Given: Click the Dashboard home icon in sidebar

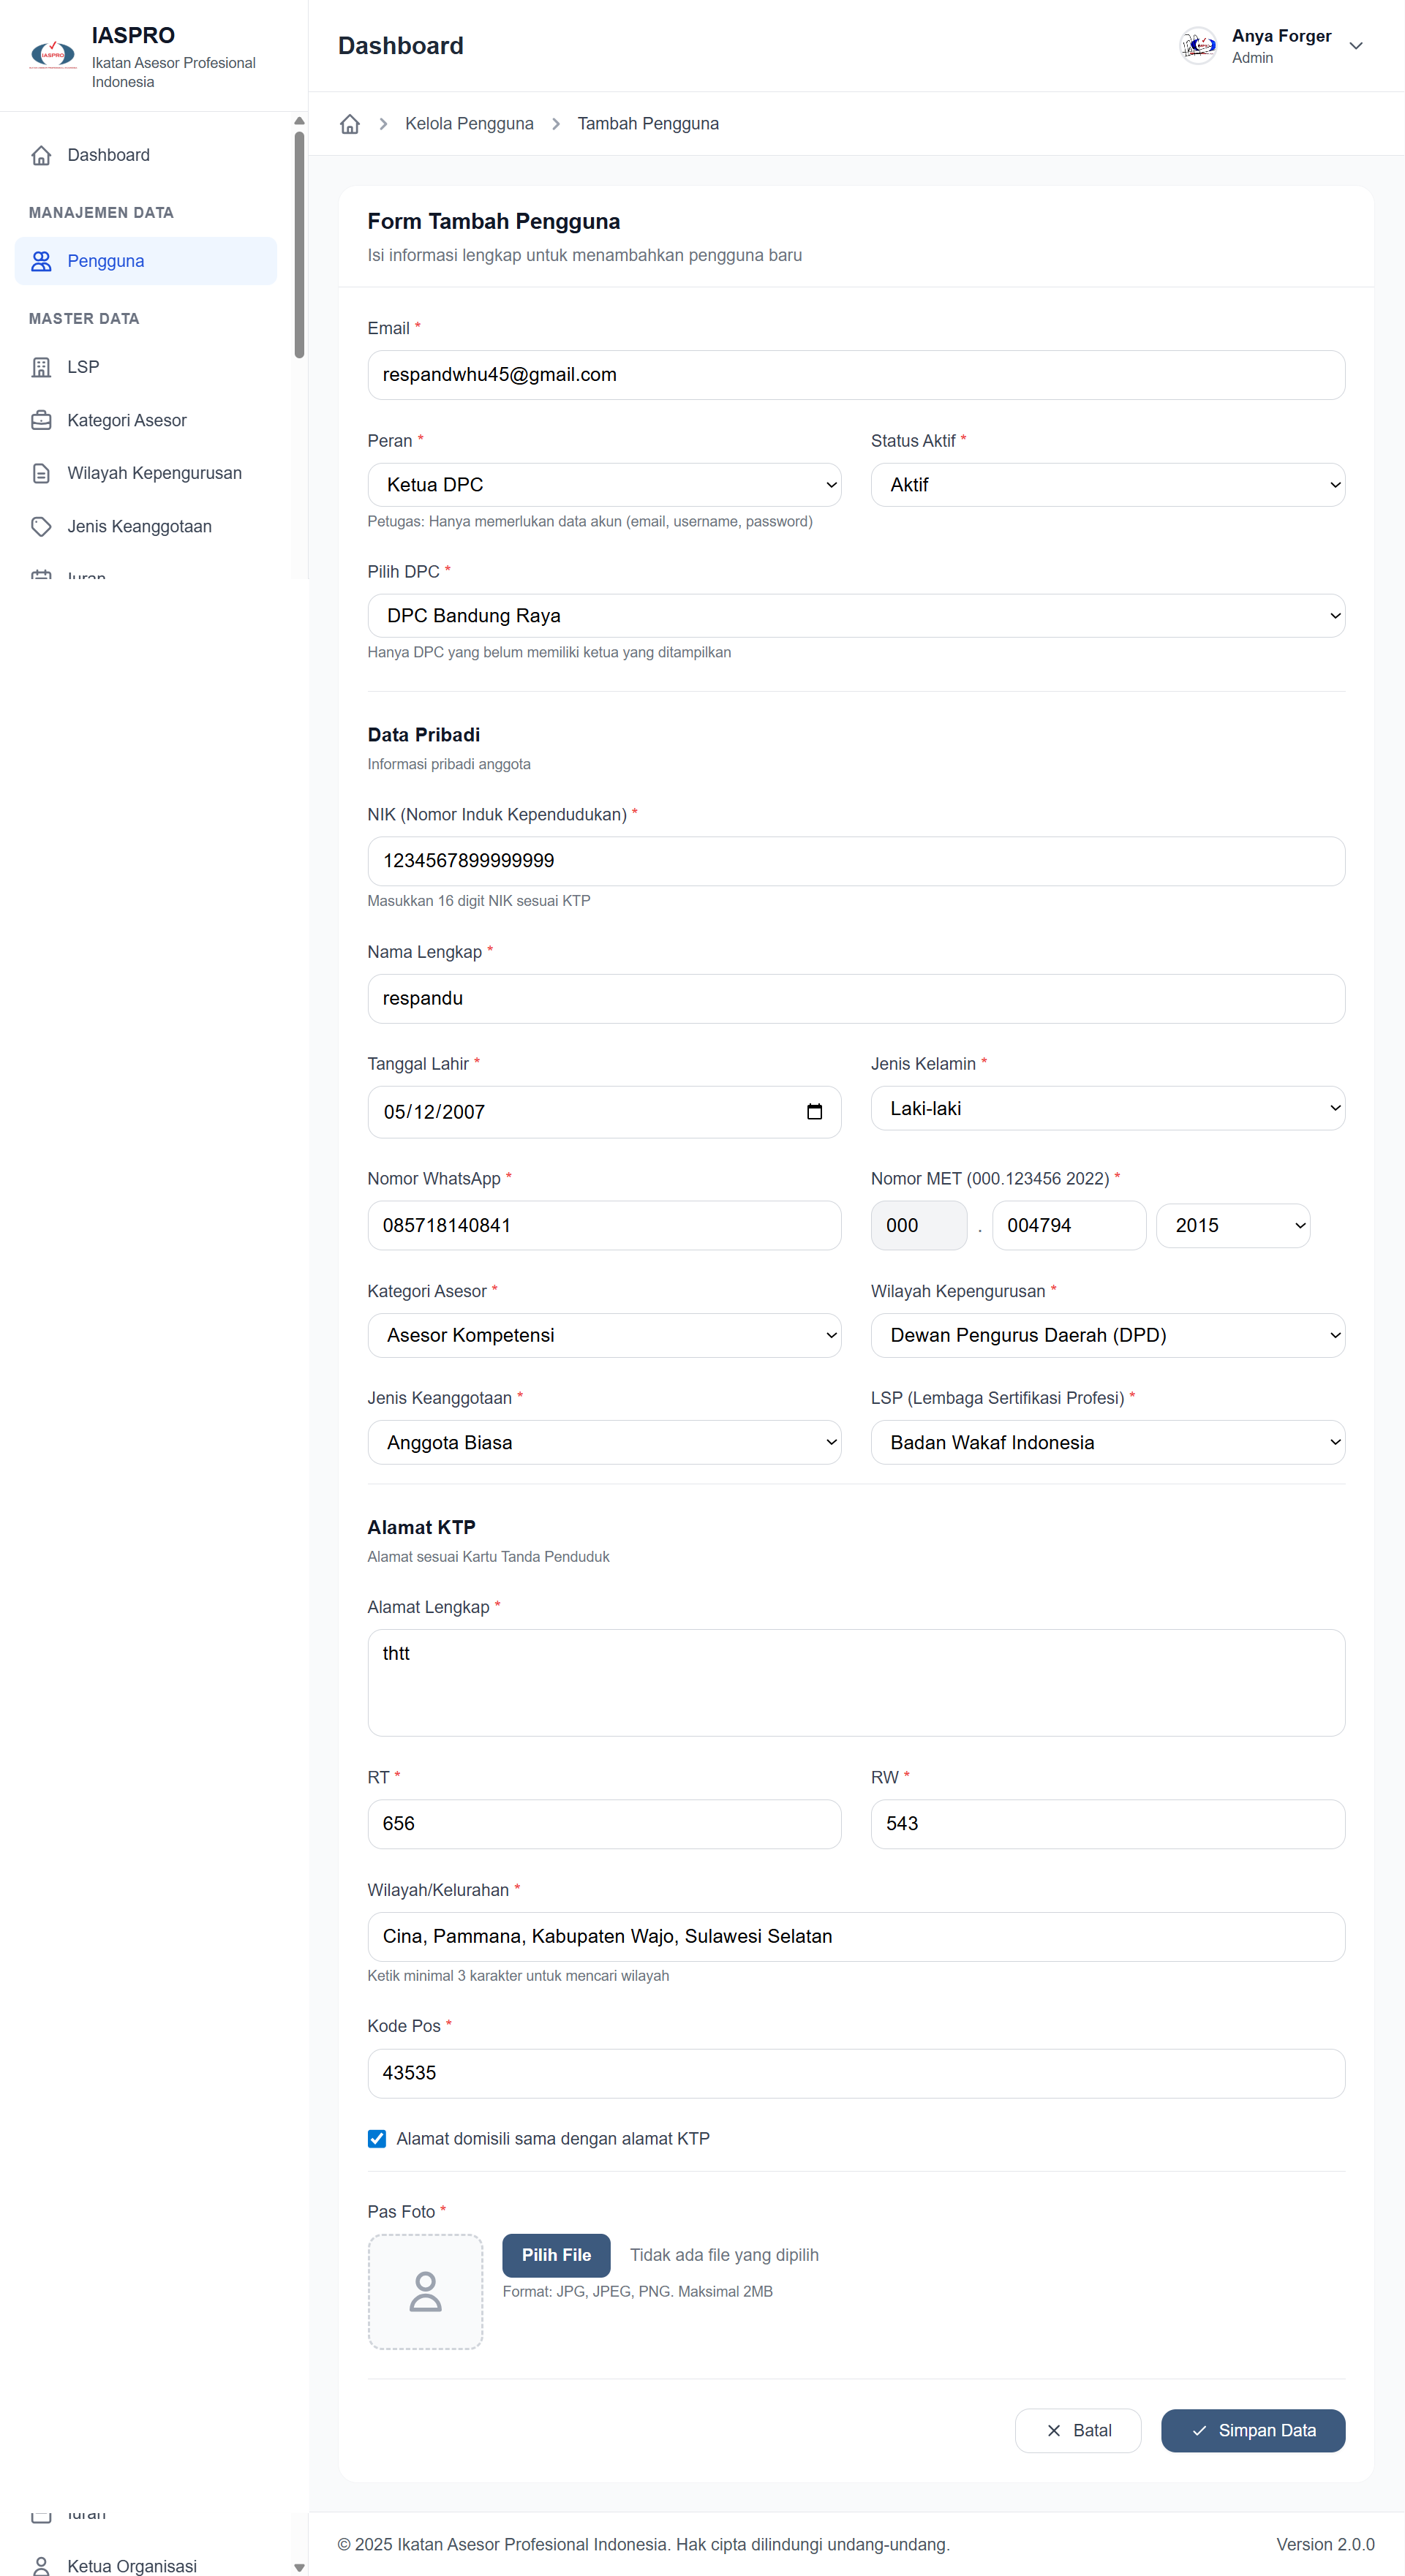Looking at the screenshot, I should point(41,155).
